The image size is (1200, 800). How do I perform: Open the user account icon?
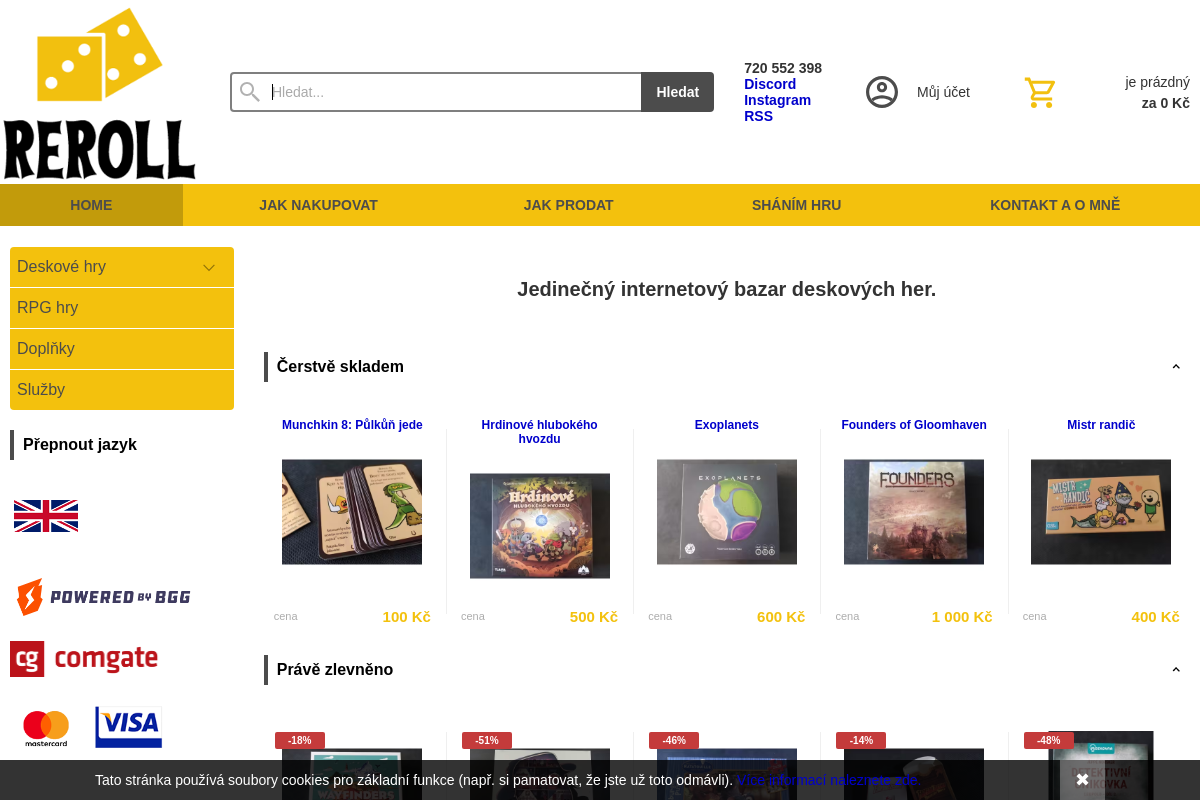click(881, 92)
